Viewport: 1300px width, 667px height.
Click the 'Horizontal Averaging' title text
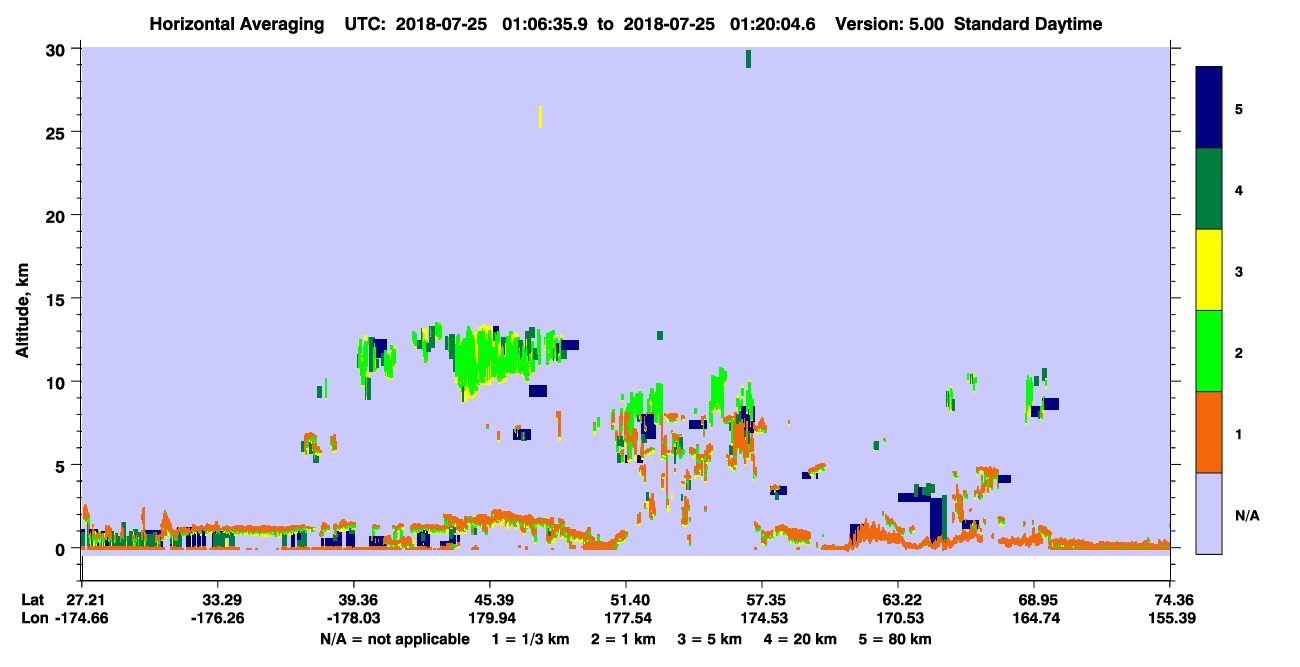[x=235, y=24]
